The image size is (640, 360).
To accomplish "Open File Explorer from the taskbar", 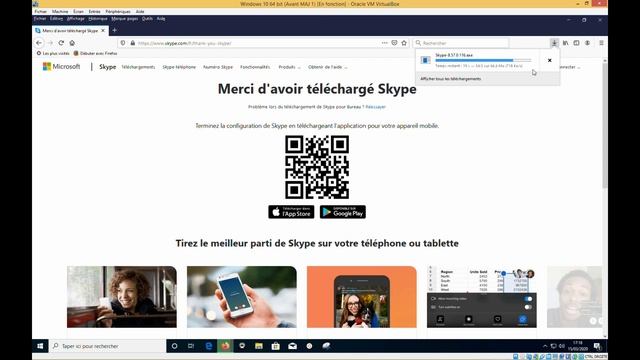I will pyautogui.click(x=259, y=346).
